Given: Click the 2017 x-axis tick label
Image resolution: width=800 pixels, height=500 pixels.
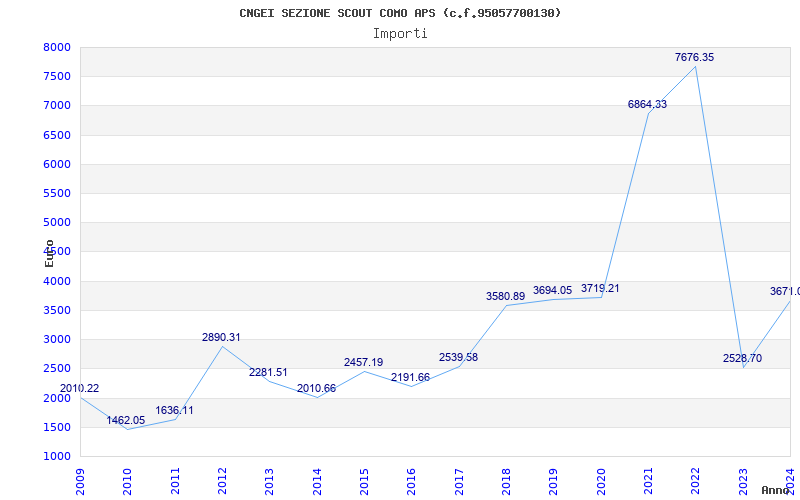Looking at the screenshot, I should [459, 481].
